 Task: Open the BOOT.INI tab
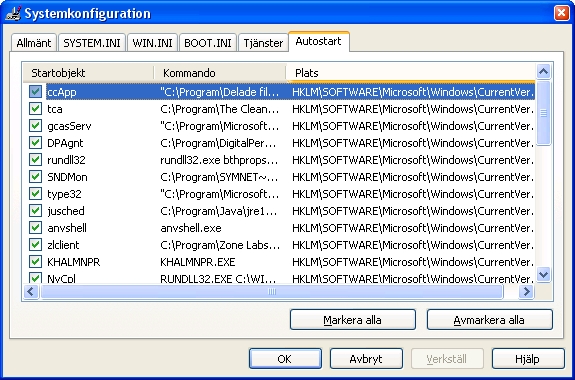point(208,43)
